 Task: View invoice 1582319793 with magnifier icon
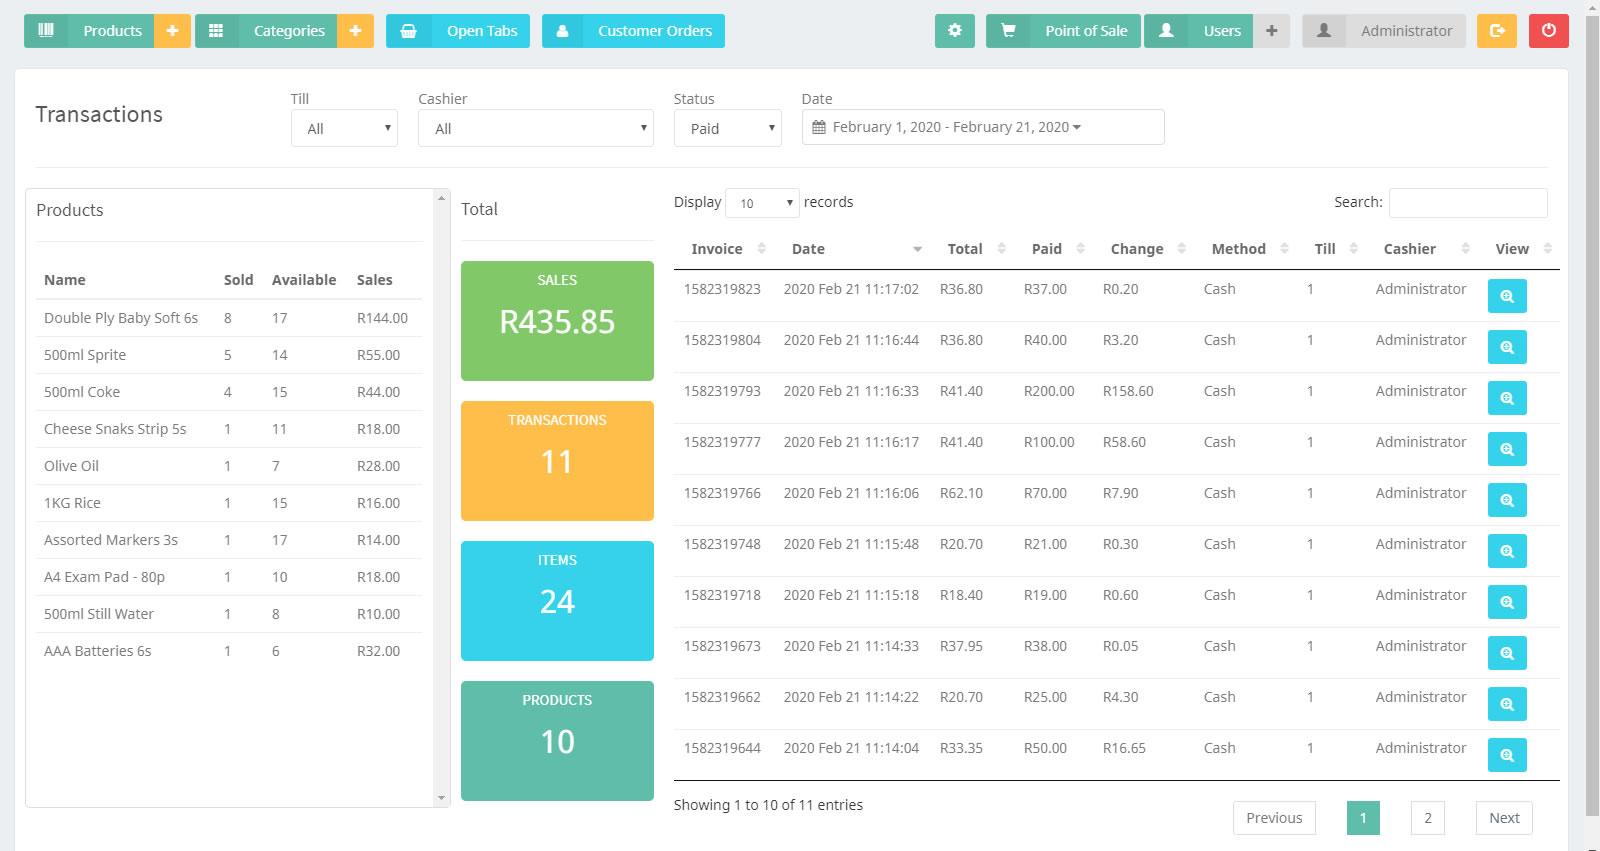(1506, 398)
